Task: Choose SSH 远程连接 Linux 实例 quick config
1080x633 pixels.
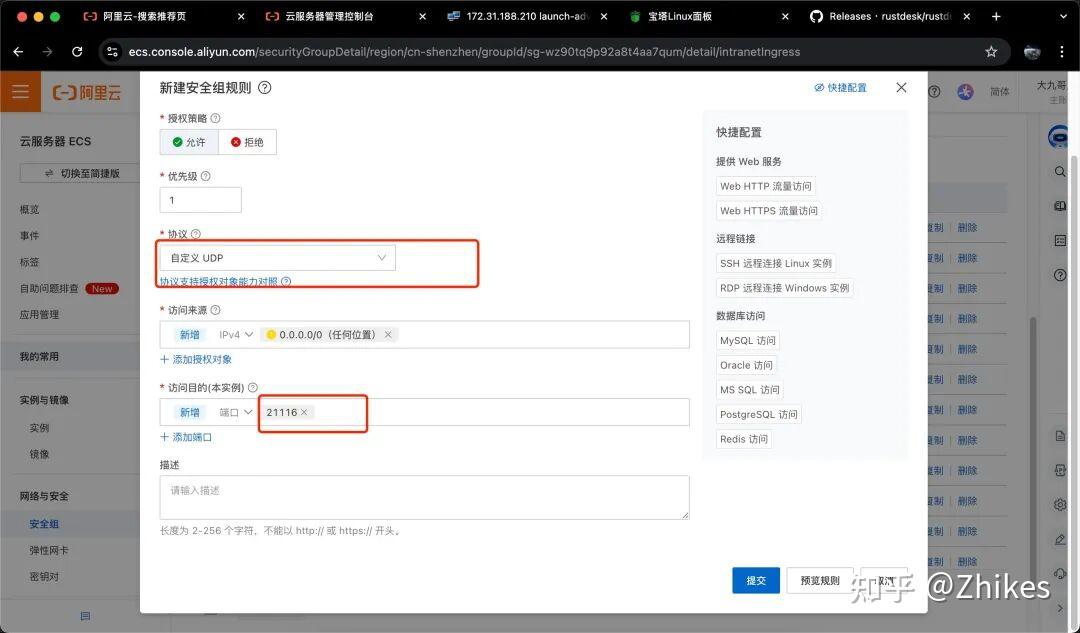Action: 776,263
